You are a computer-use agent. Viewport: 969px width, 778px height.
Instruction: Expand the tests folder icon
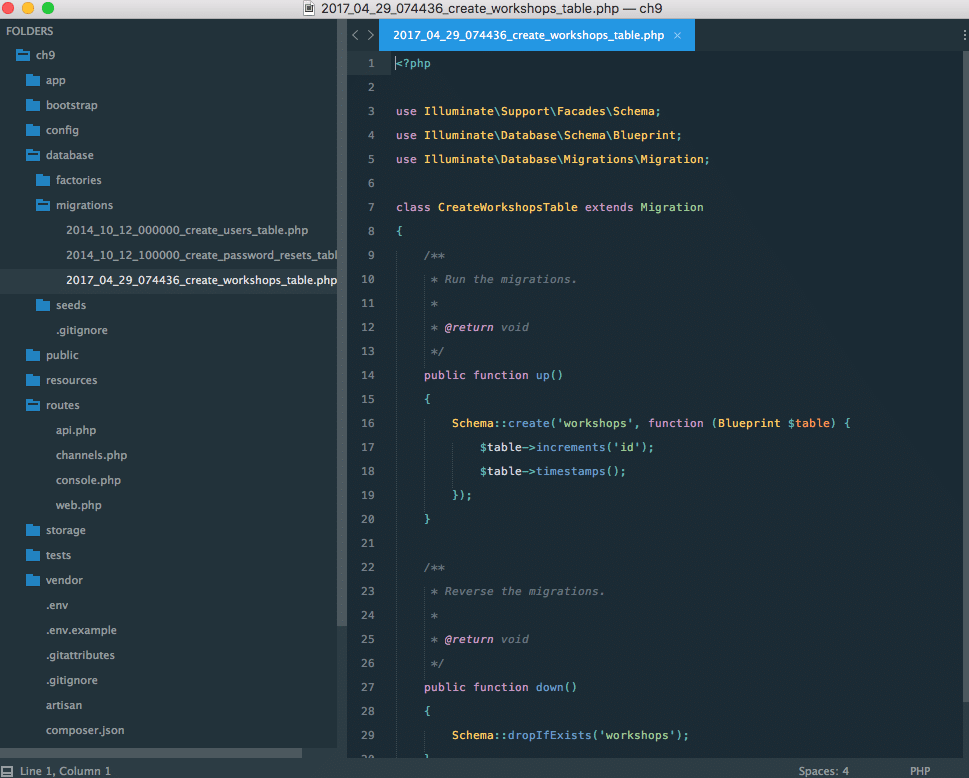pos(33,555)
